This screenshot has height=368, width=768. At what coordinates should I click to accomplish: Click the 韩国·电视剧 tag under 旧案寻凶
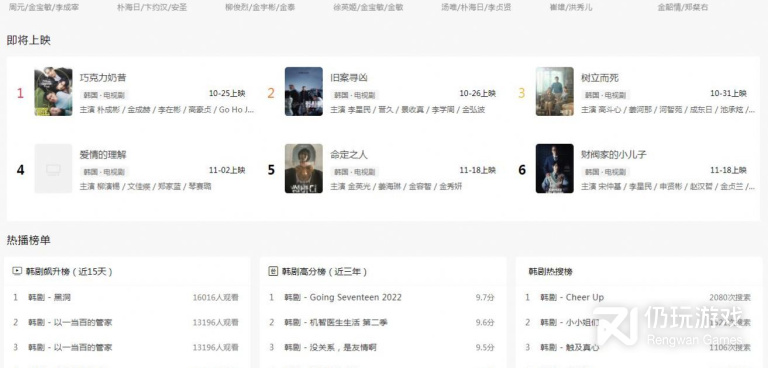355,95
